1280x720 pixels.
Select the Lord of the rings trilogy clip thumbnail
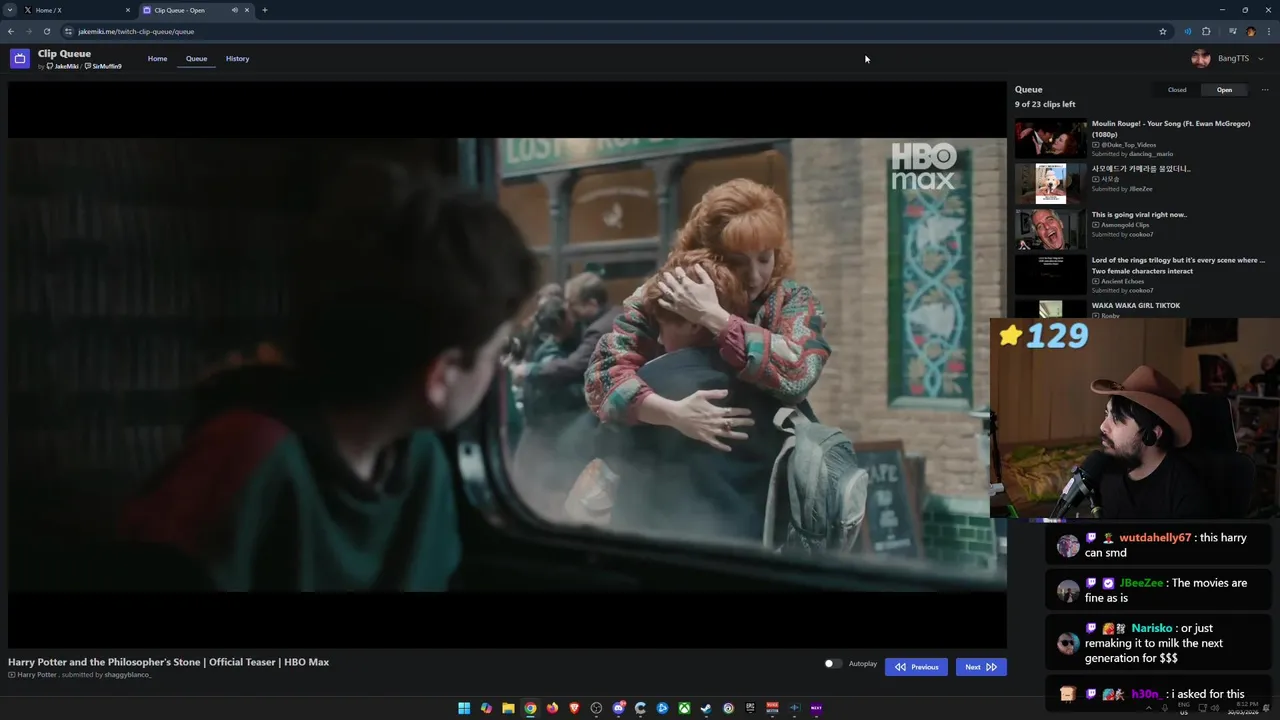point(1050,275)
